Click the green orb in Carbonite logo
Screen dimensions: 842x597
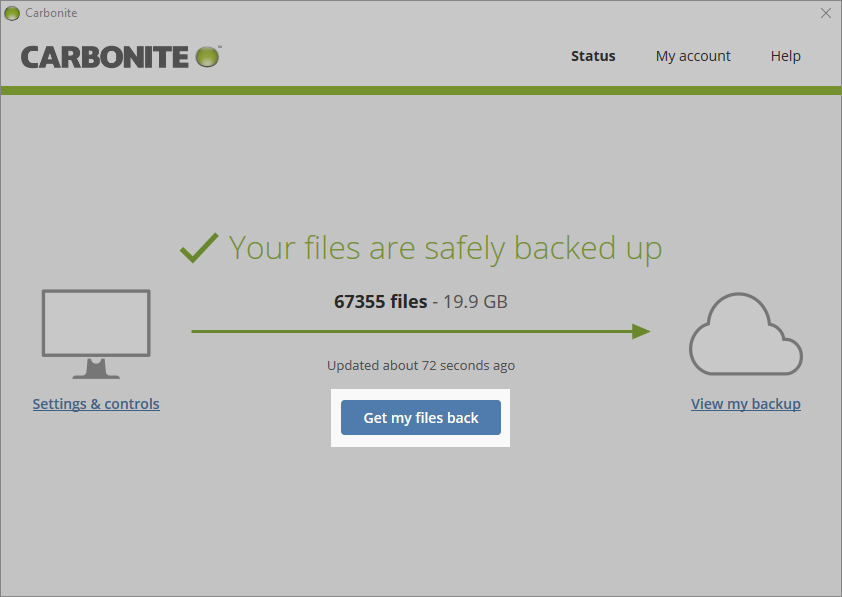[x=207, y=57]
